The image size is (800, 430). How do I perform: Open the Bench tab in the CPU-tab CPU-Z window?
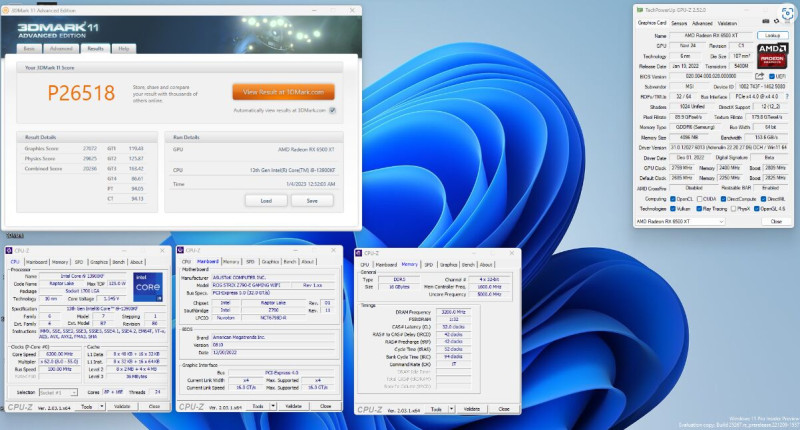[x=118, y=262]
